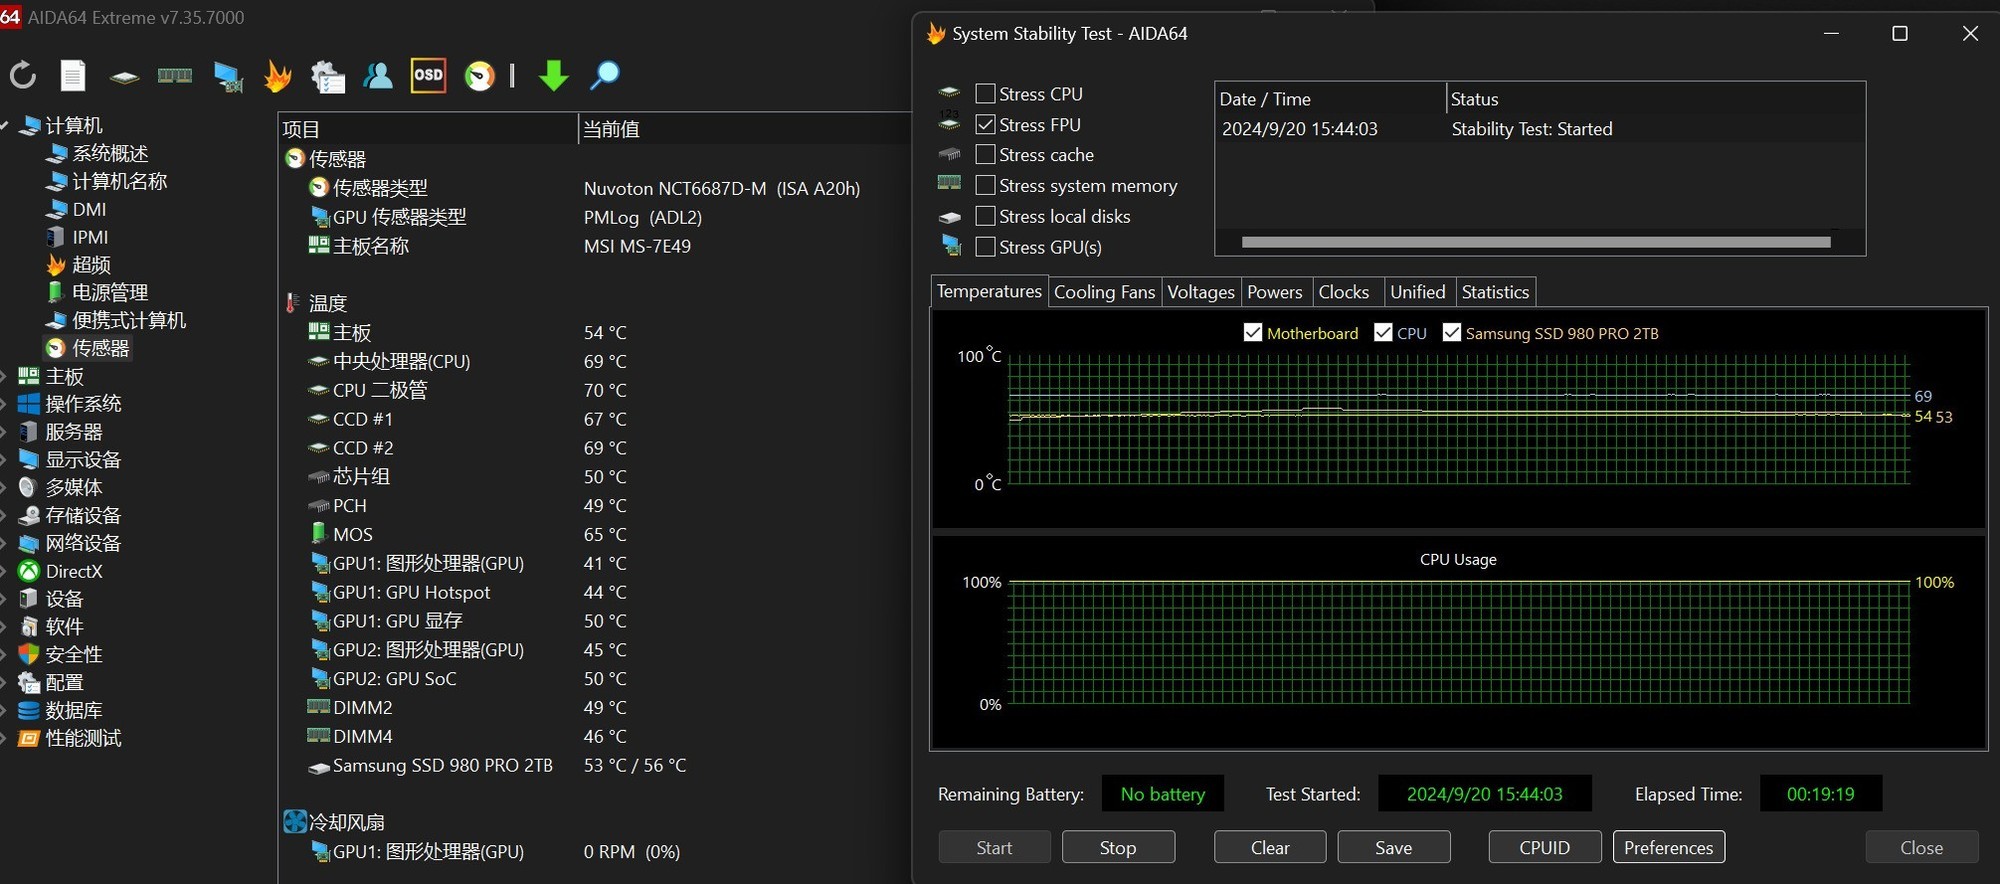Viewport: 2000px width, 884px height.
Task: Click the 传感器 group header icon
Action: point(295,158)
